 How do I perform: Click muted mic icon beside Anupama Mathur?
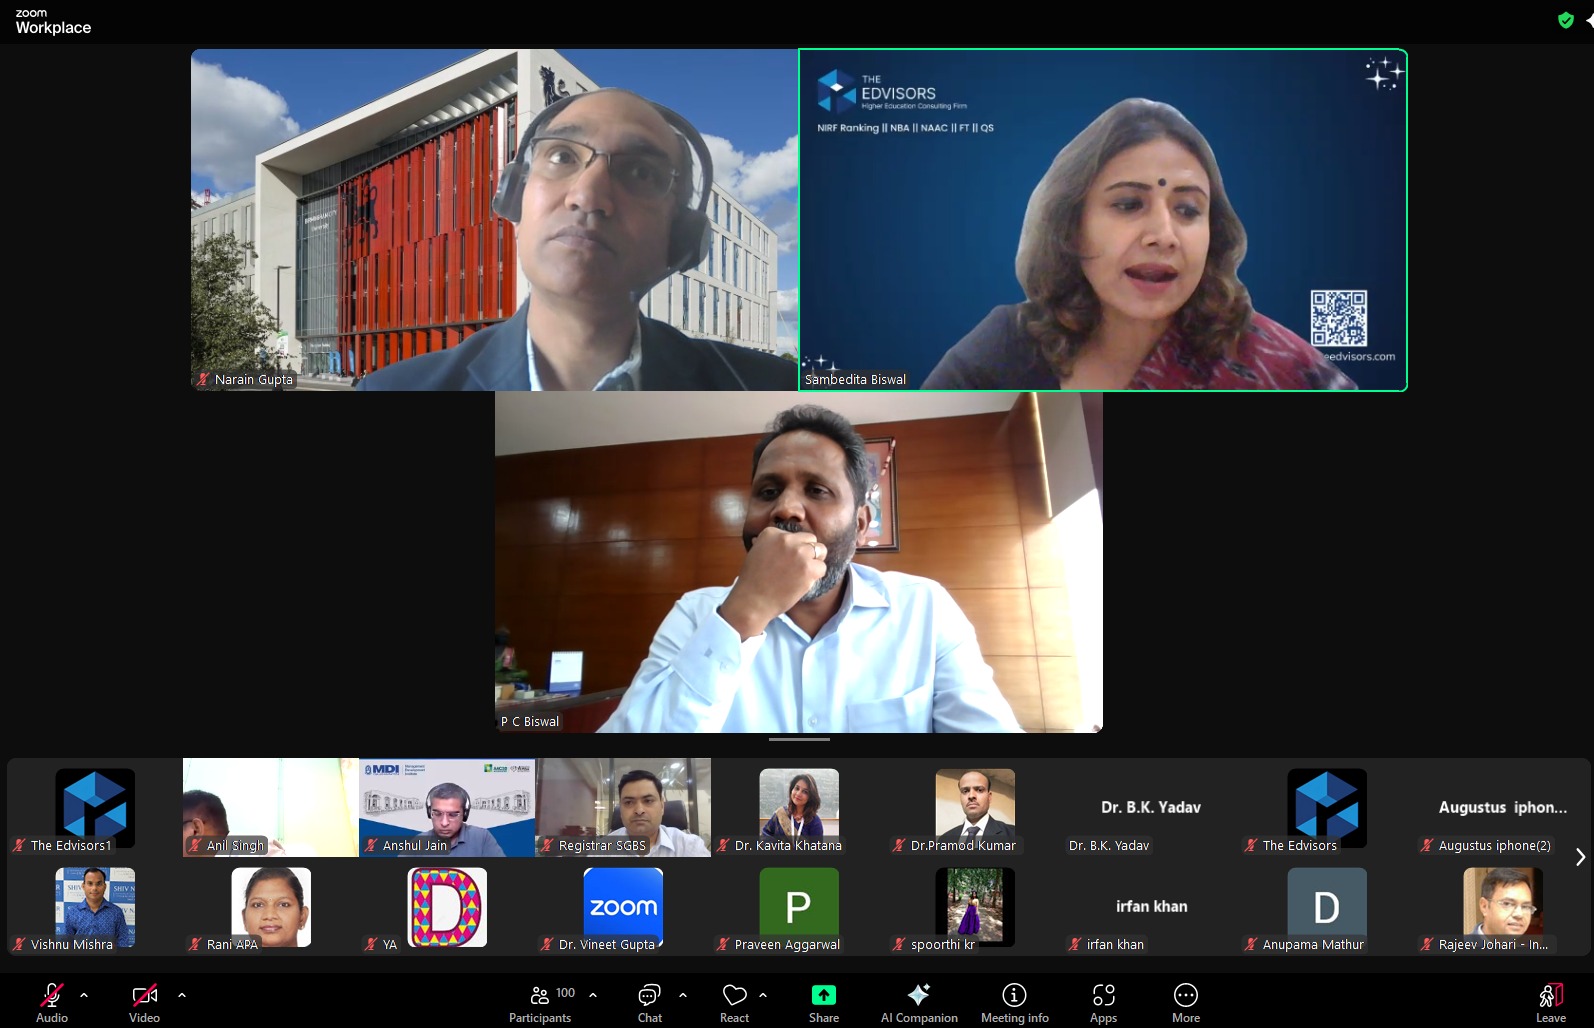[1251, 944]
